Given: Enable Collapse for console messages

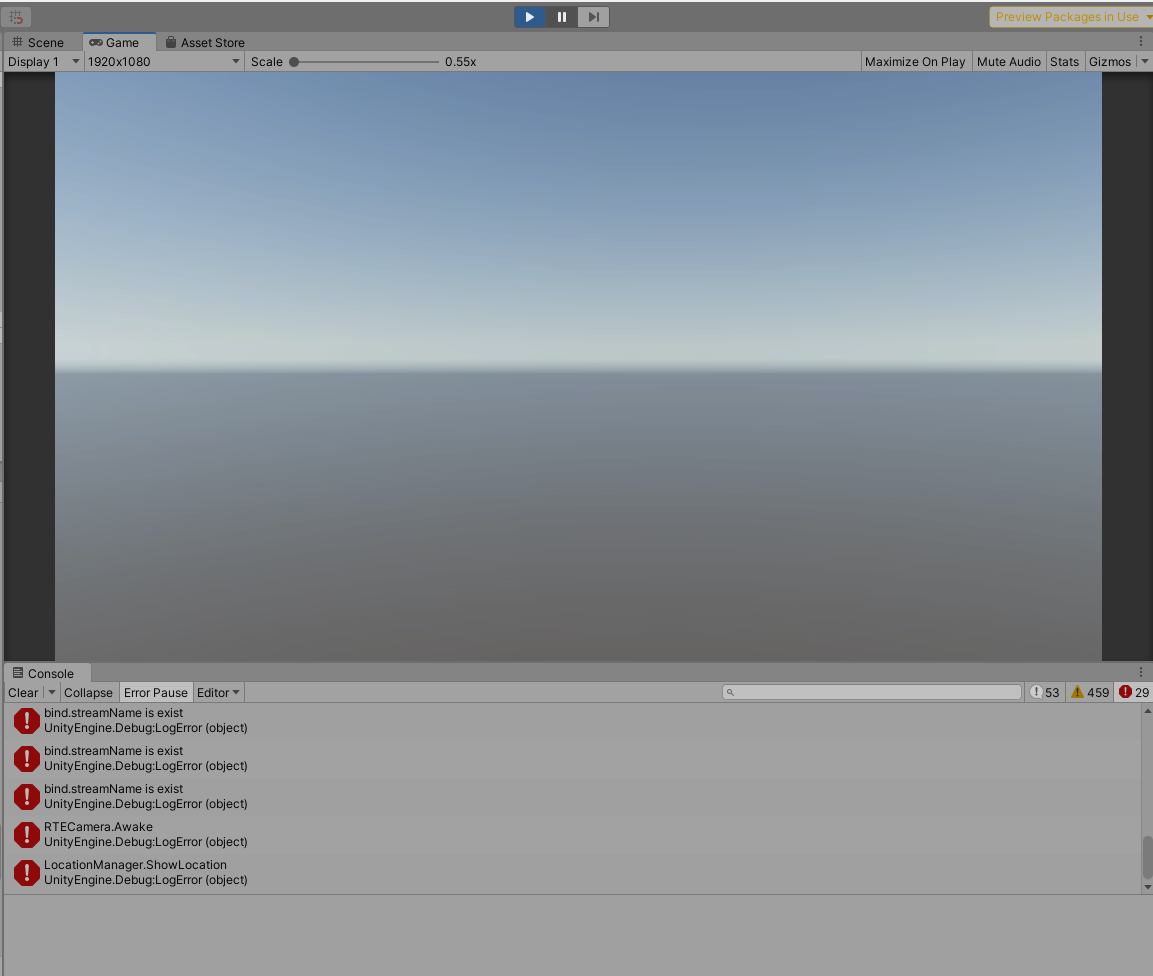Looking at the screenshot, I should tap(88, 691).
